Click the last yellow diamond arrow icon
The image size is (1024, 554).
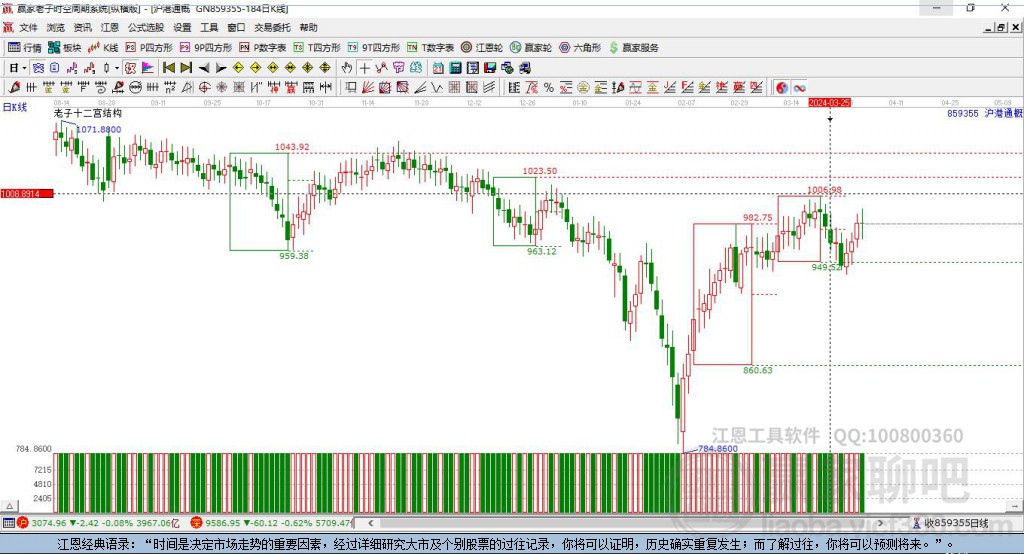(x=325, y=68)
